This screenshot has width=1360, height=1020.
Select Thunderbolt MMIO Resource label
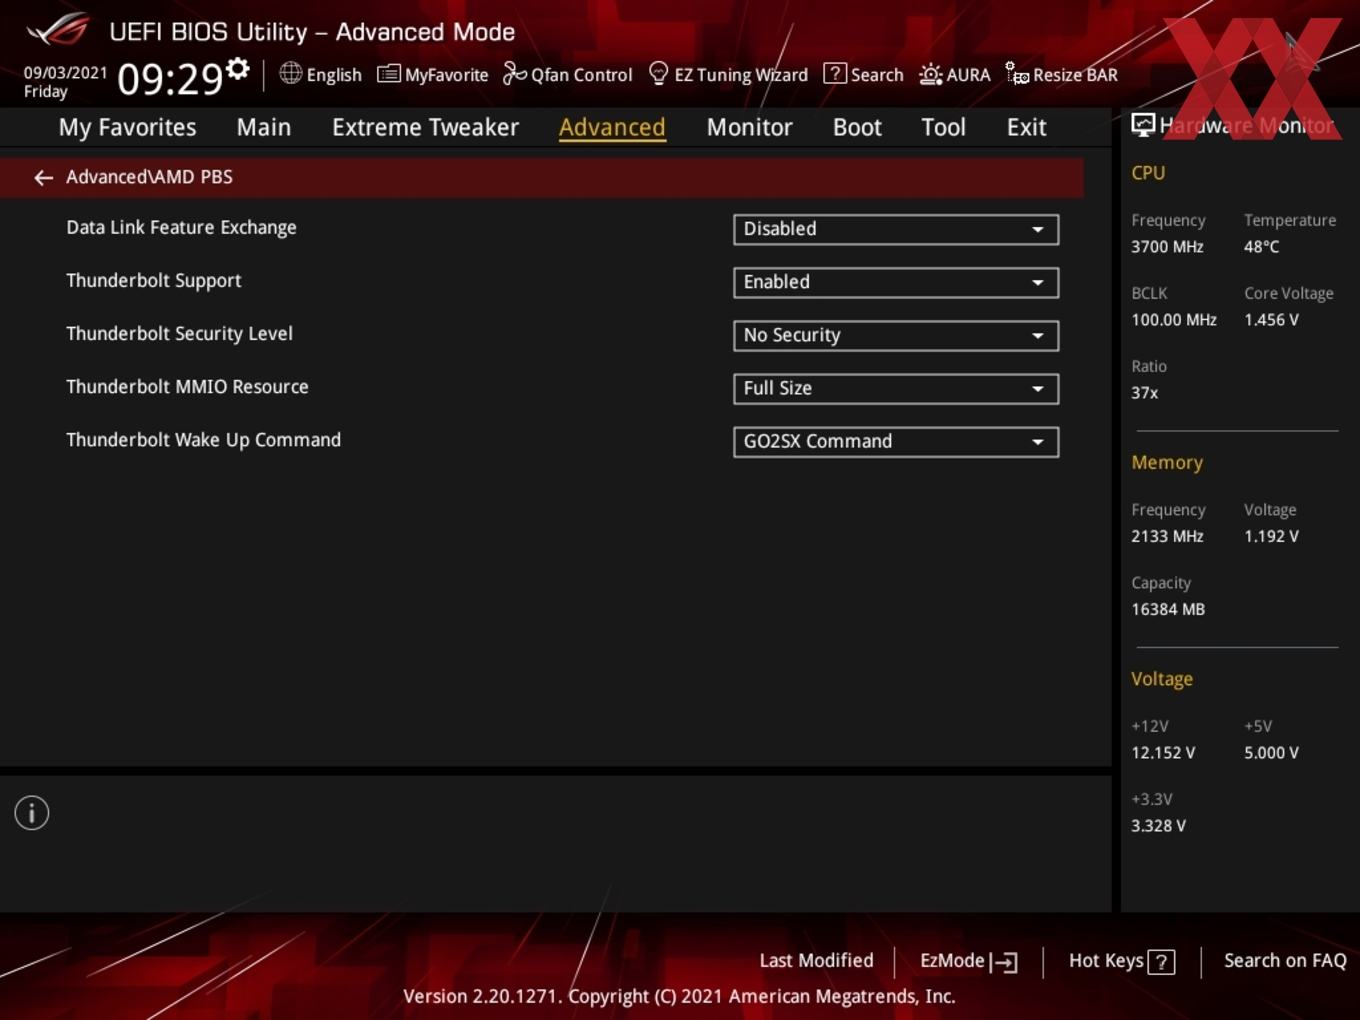[x=187, y=386]
